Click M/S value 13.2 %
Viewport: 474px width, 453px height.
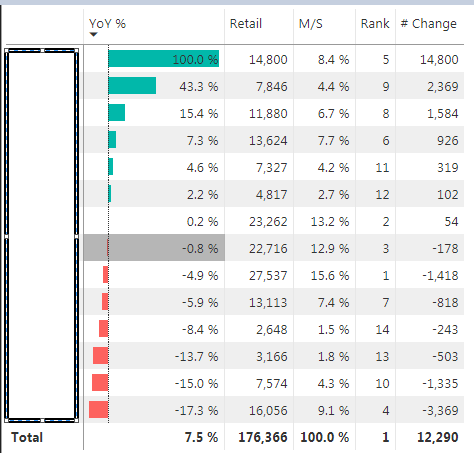[330, 222]
